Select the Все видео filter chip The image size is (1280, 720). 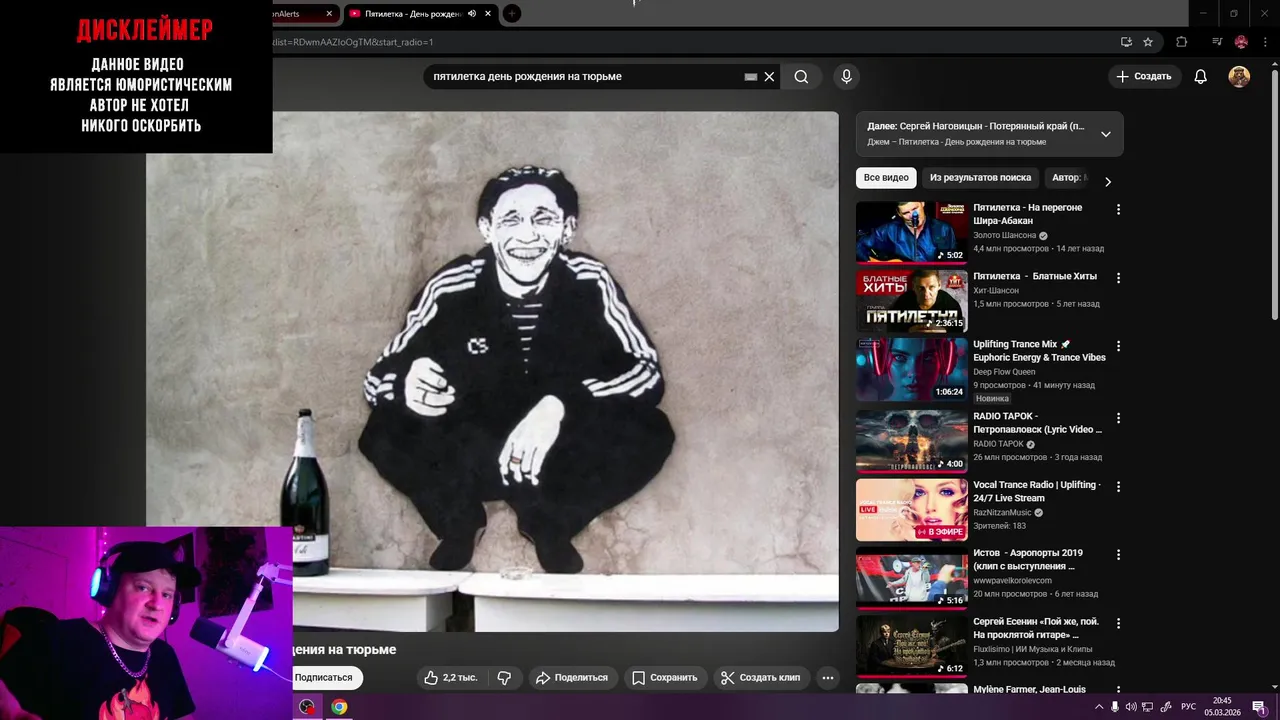(886, 178)
